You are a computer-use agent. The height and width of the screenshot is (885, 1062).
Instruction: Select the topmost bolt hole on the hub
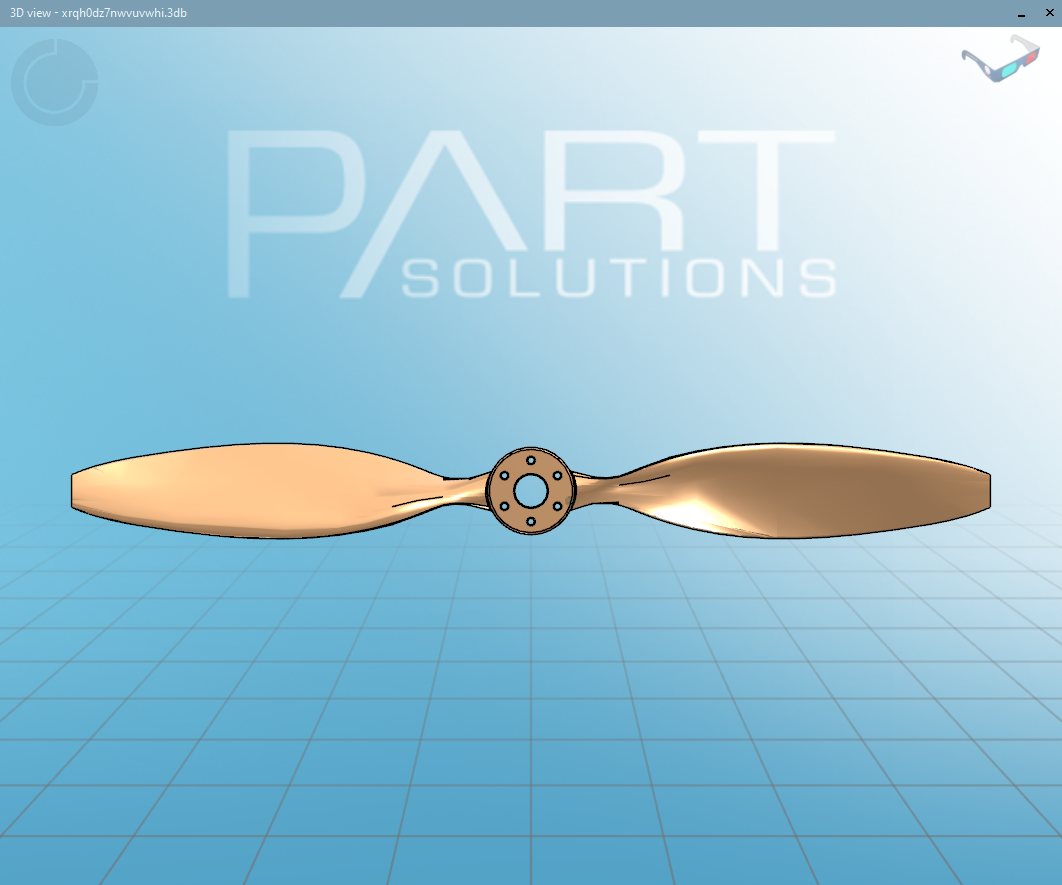(x=531, y=460)
